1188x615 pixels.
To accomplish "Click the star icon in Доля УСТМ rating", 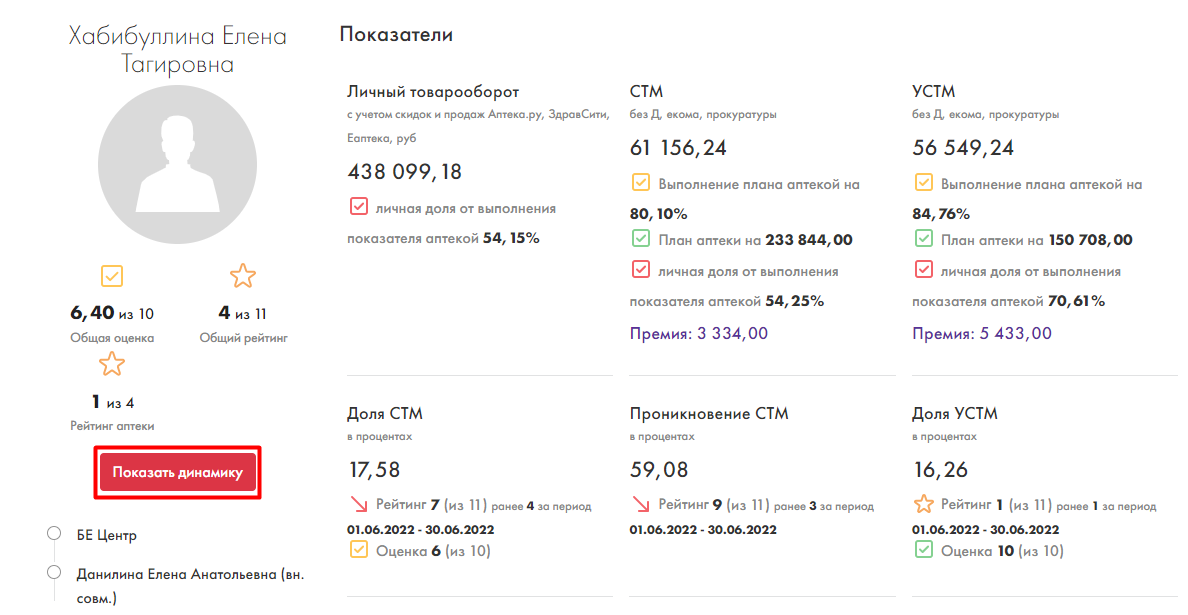I will 922,505.
